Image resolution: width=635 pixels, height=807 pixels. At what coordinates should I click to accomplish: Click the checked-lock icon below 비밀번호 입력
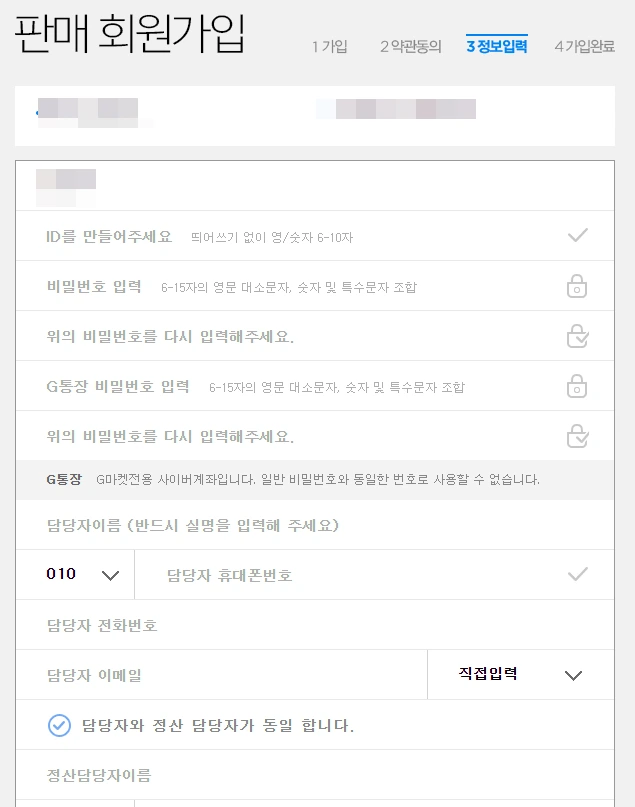[x=577, y=336]
